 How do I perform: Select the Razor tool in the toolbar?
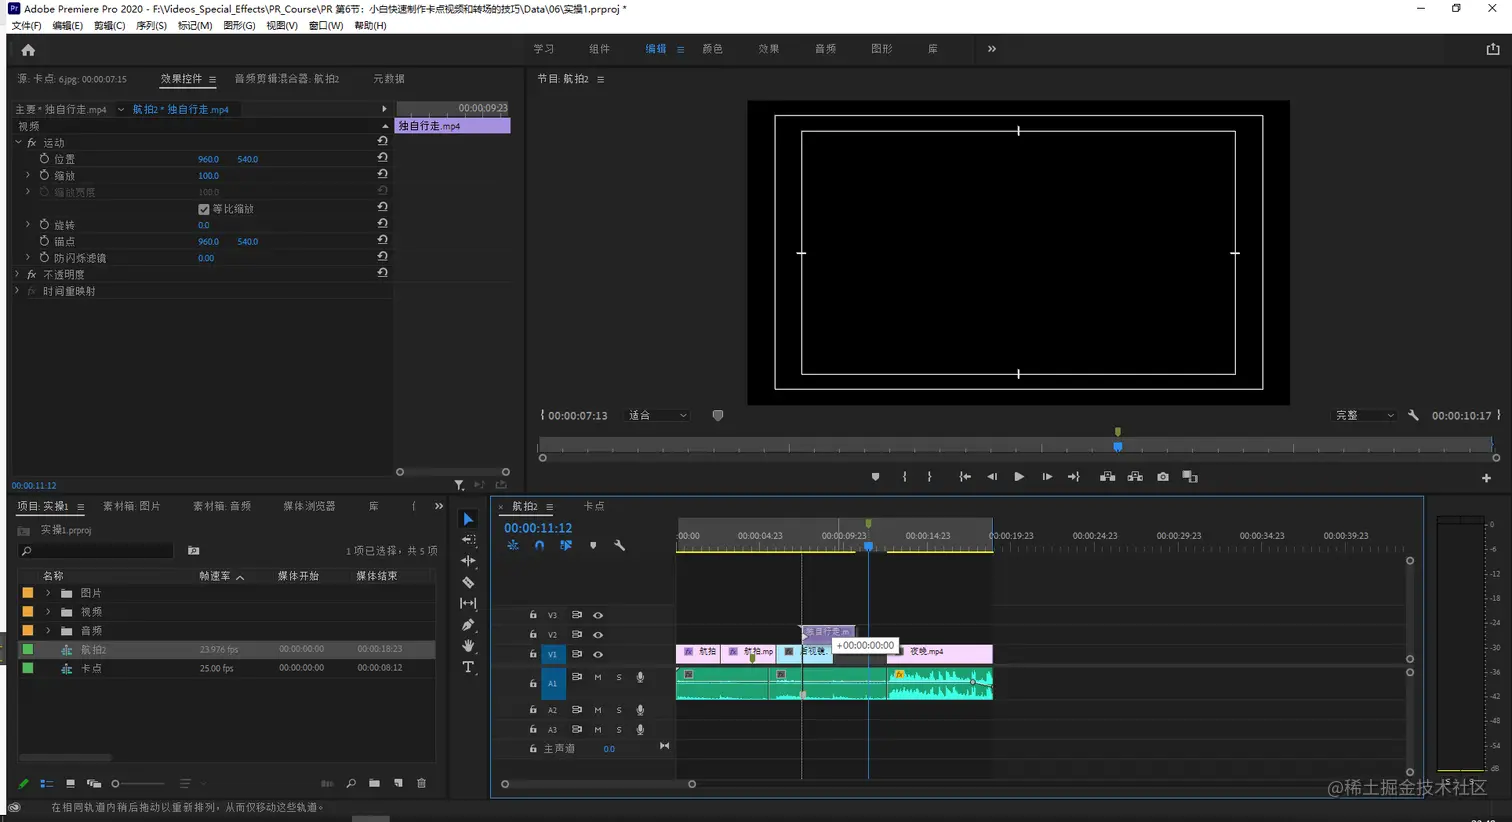click(468, 582)
